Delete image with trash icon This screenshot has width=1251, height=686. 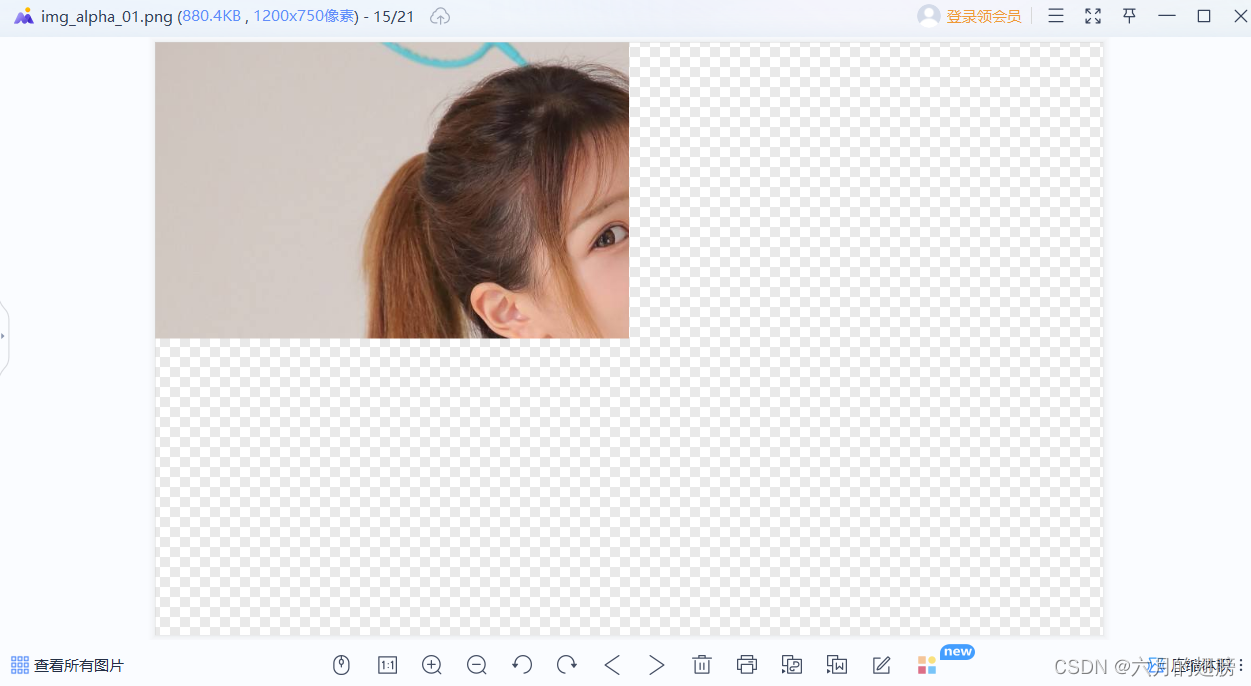pyautogui.click(x=702, y=665)
